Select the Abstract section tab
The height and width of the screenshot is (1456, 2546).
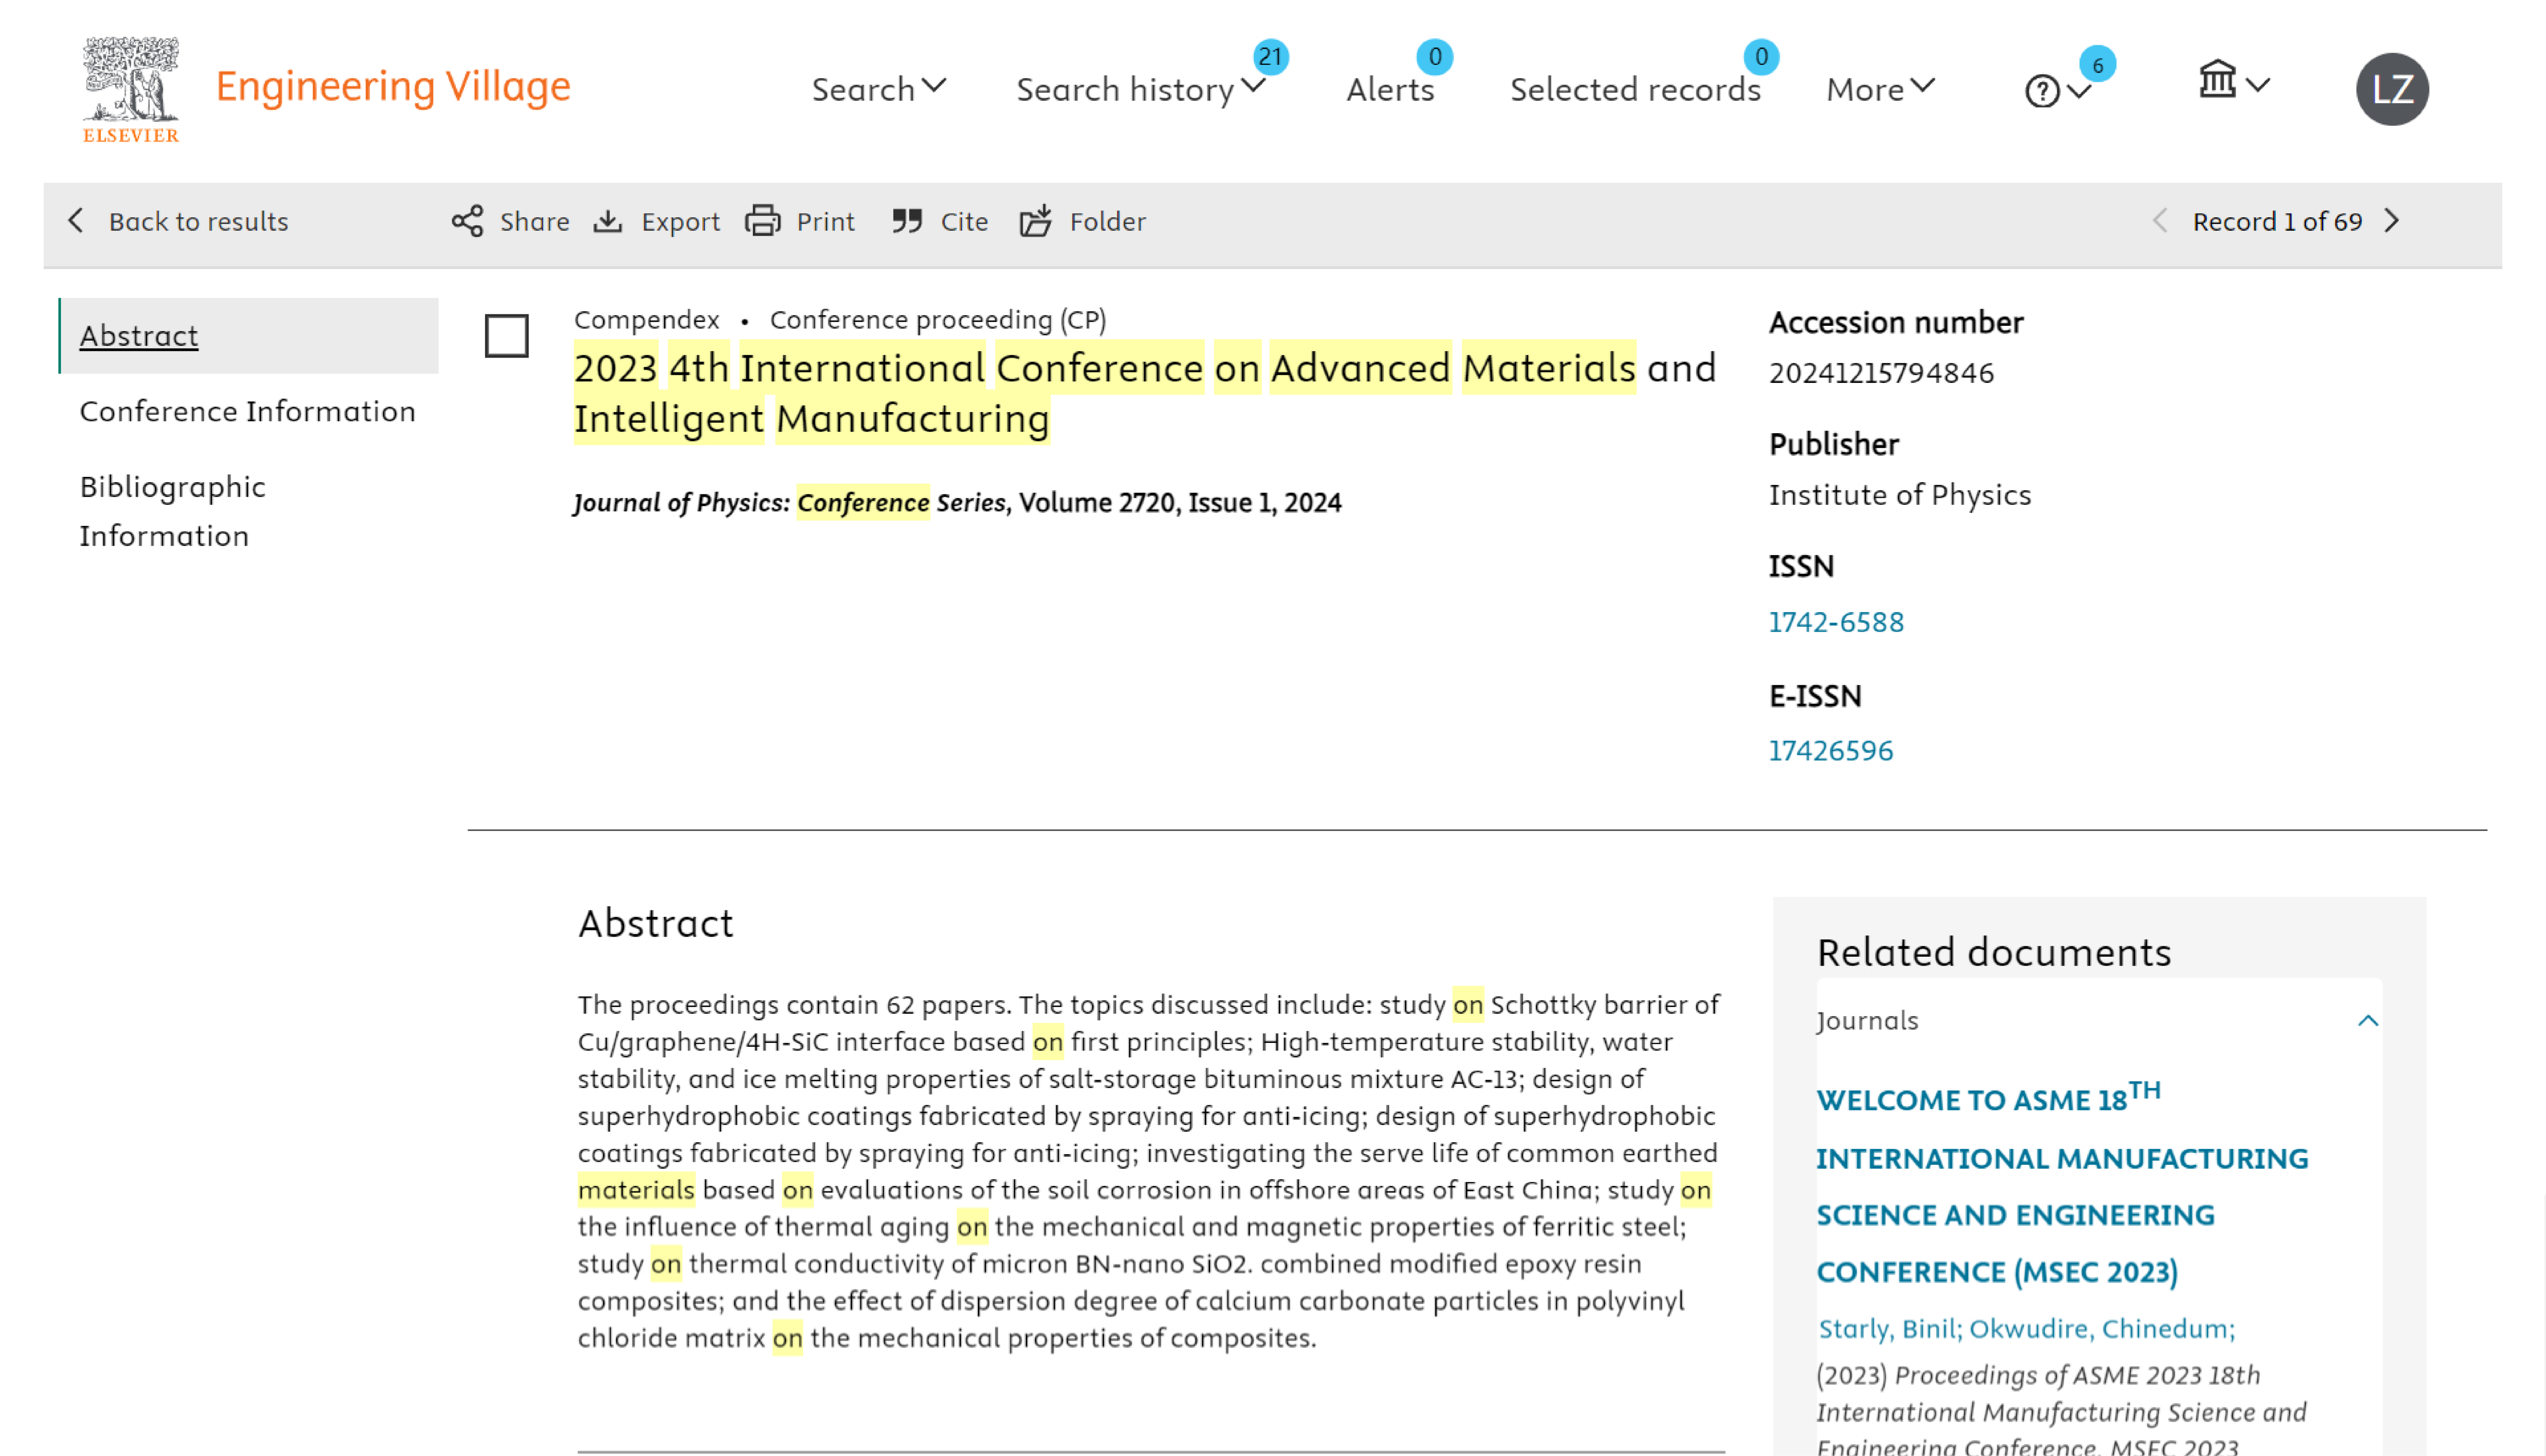pyautogui.click(x=248, y=336)
